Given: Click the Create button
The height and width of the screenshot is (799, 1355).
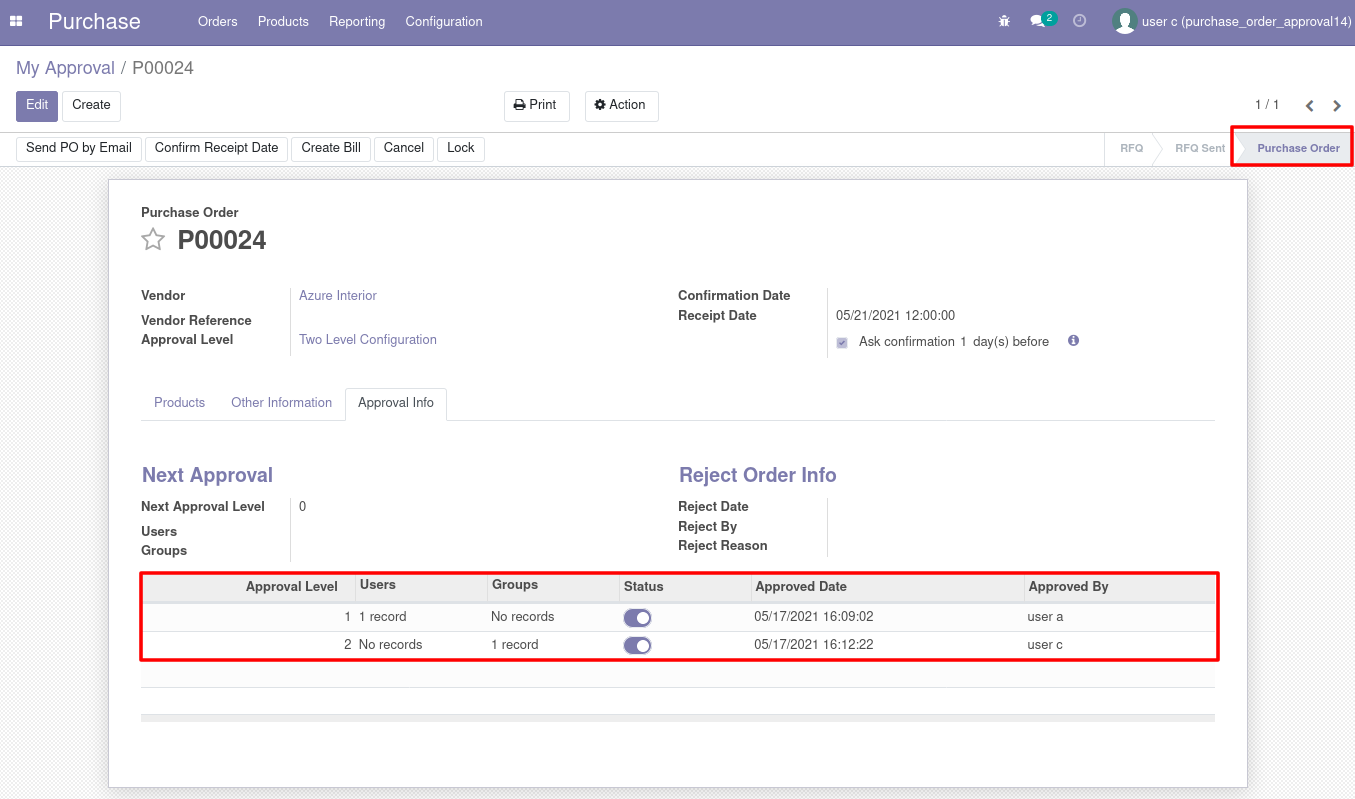Looking at the screenshot, I should (91, 106).
